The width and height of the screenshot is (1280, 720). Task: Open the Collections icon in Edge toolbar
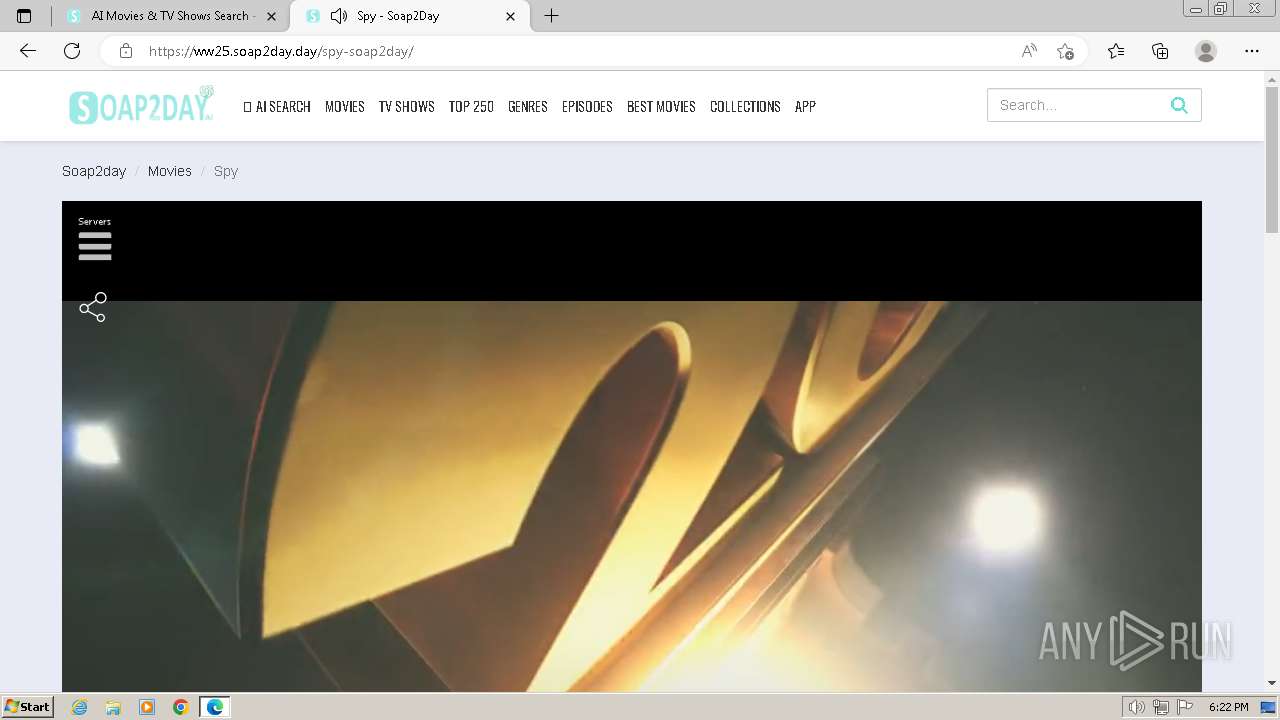(x=1160, y=51)
